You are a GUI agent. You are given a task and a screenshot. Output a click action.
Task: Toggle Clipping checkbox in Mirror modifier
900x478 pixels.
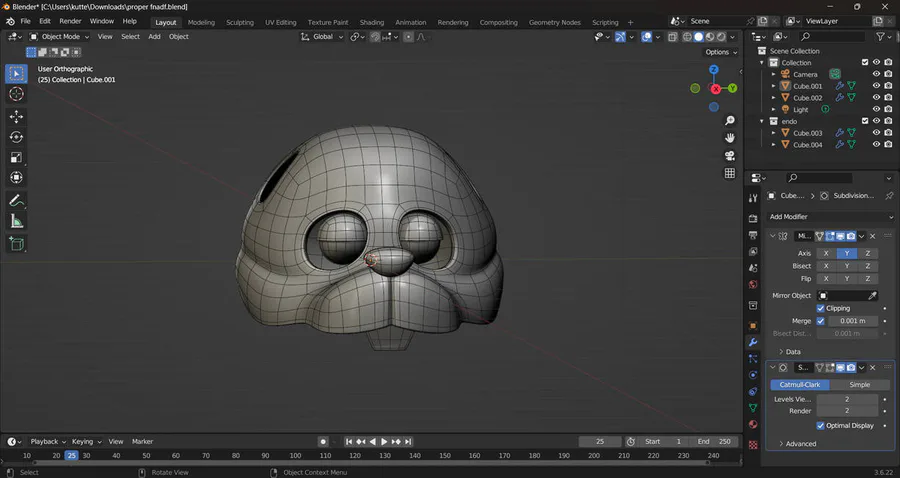pos(820,308)
